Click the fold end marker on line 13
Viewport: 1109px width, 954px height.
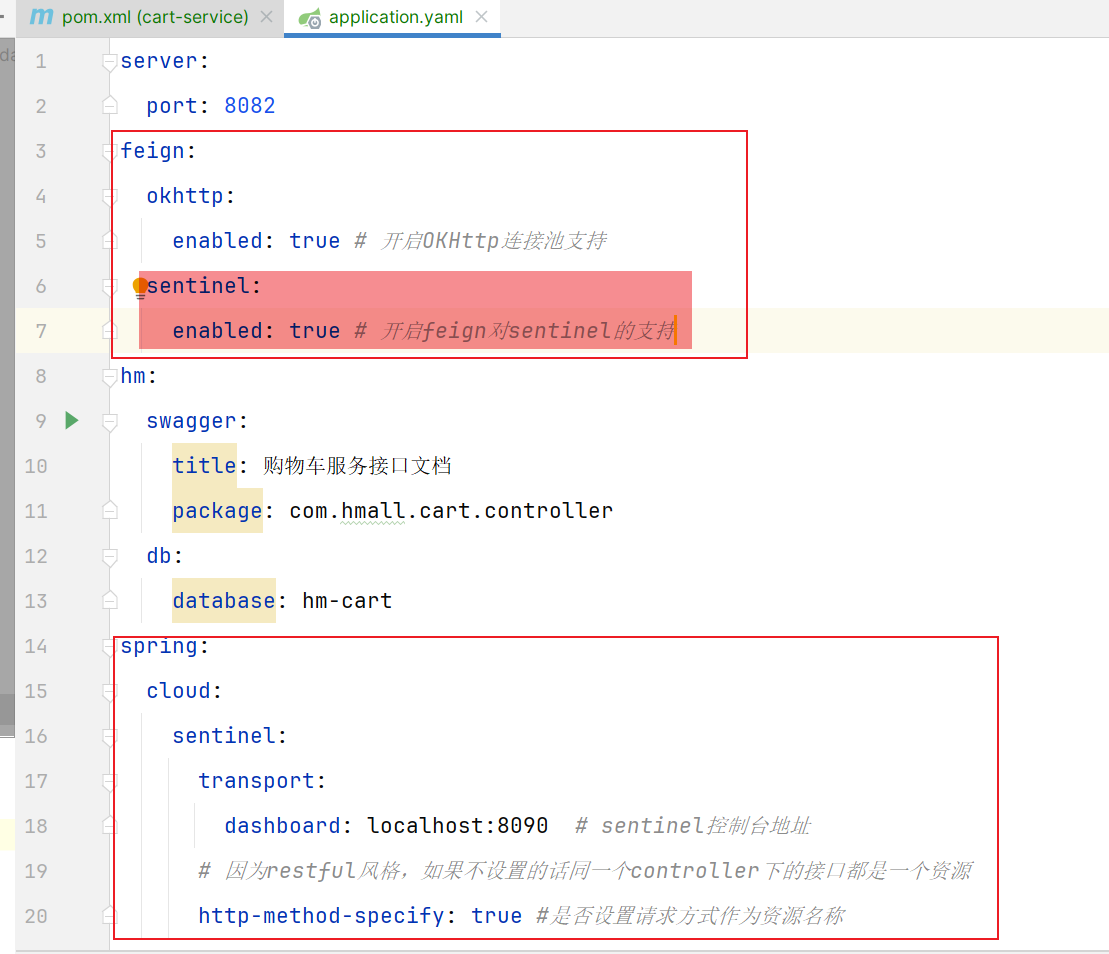pyautogui.click(x=110, y=600)
